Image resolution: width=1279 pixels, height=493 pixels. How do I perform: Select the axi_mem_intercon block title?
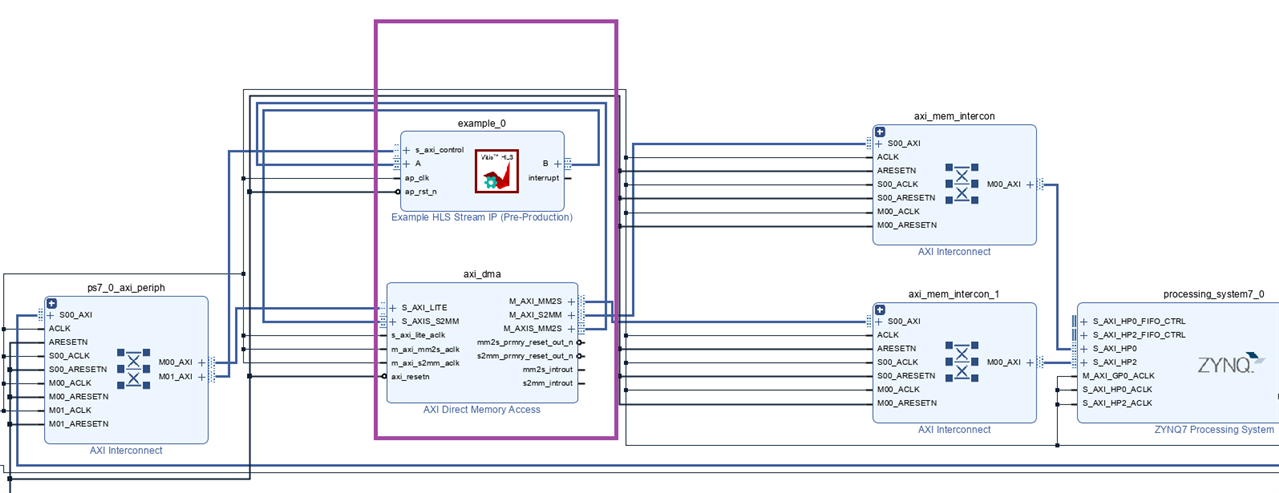954,116
